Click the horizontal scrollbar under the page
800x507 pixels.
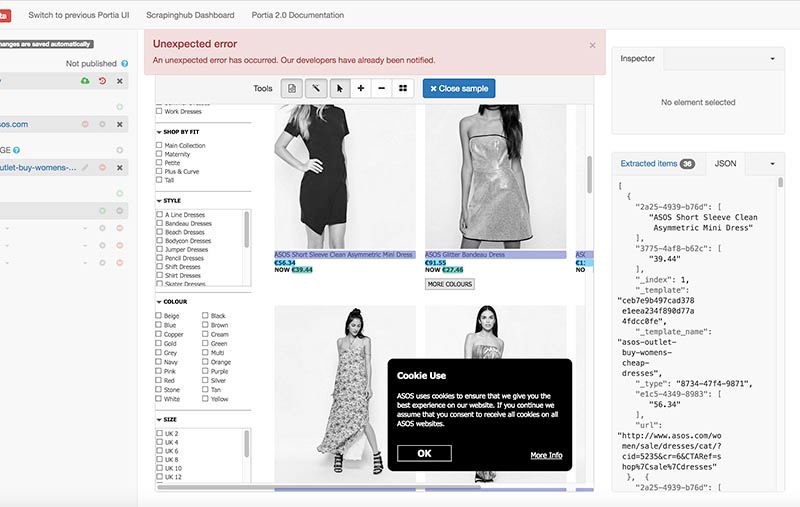[318, 487]
